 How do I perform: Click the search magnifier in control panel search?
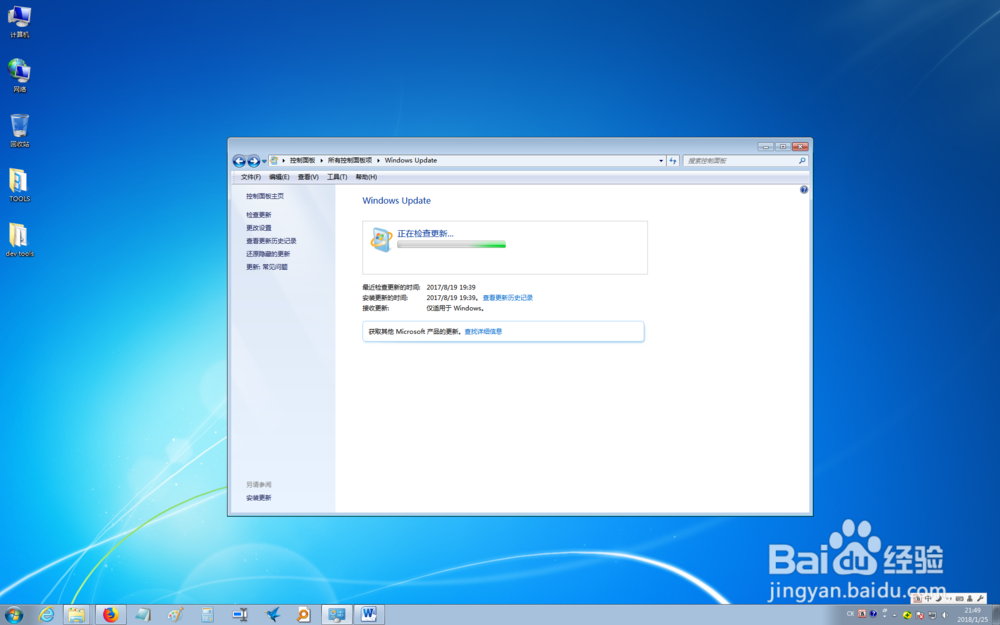(802, 161)
